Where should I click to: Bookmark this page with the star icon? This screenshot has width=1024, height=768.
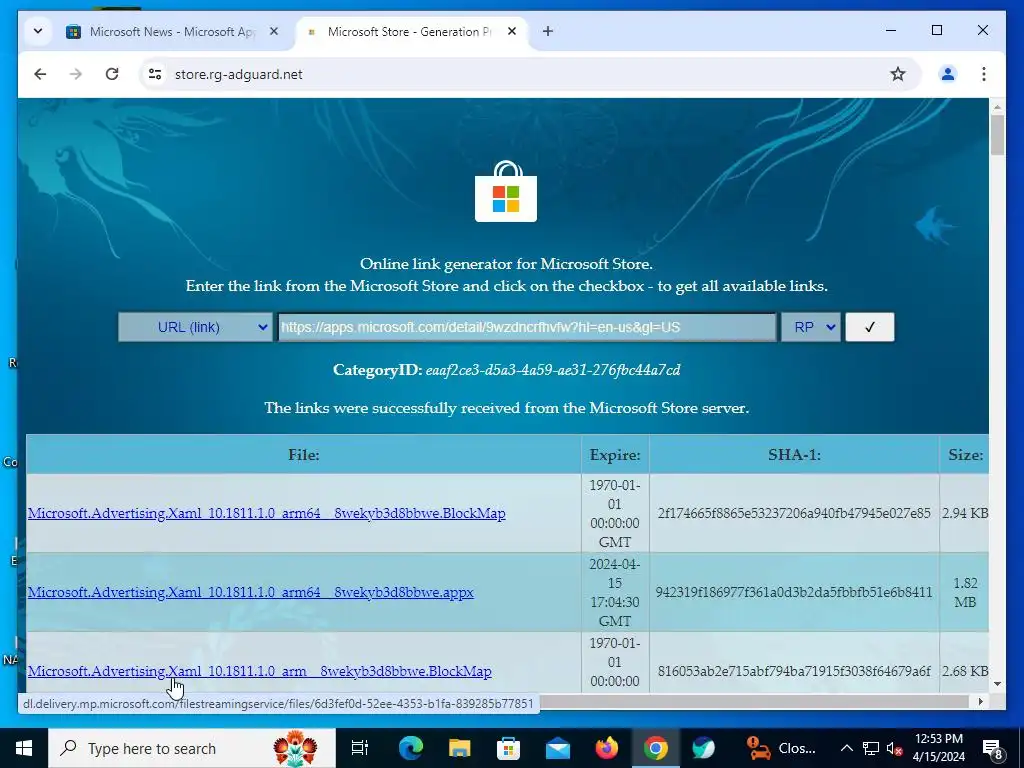[x=898, y=74]
